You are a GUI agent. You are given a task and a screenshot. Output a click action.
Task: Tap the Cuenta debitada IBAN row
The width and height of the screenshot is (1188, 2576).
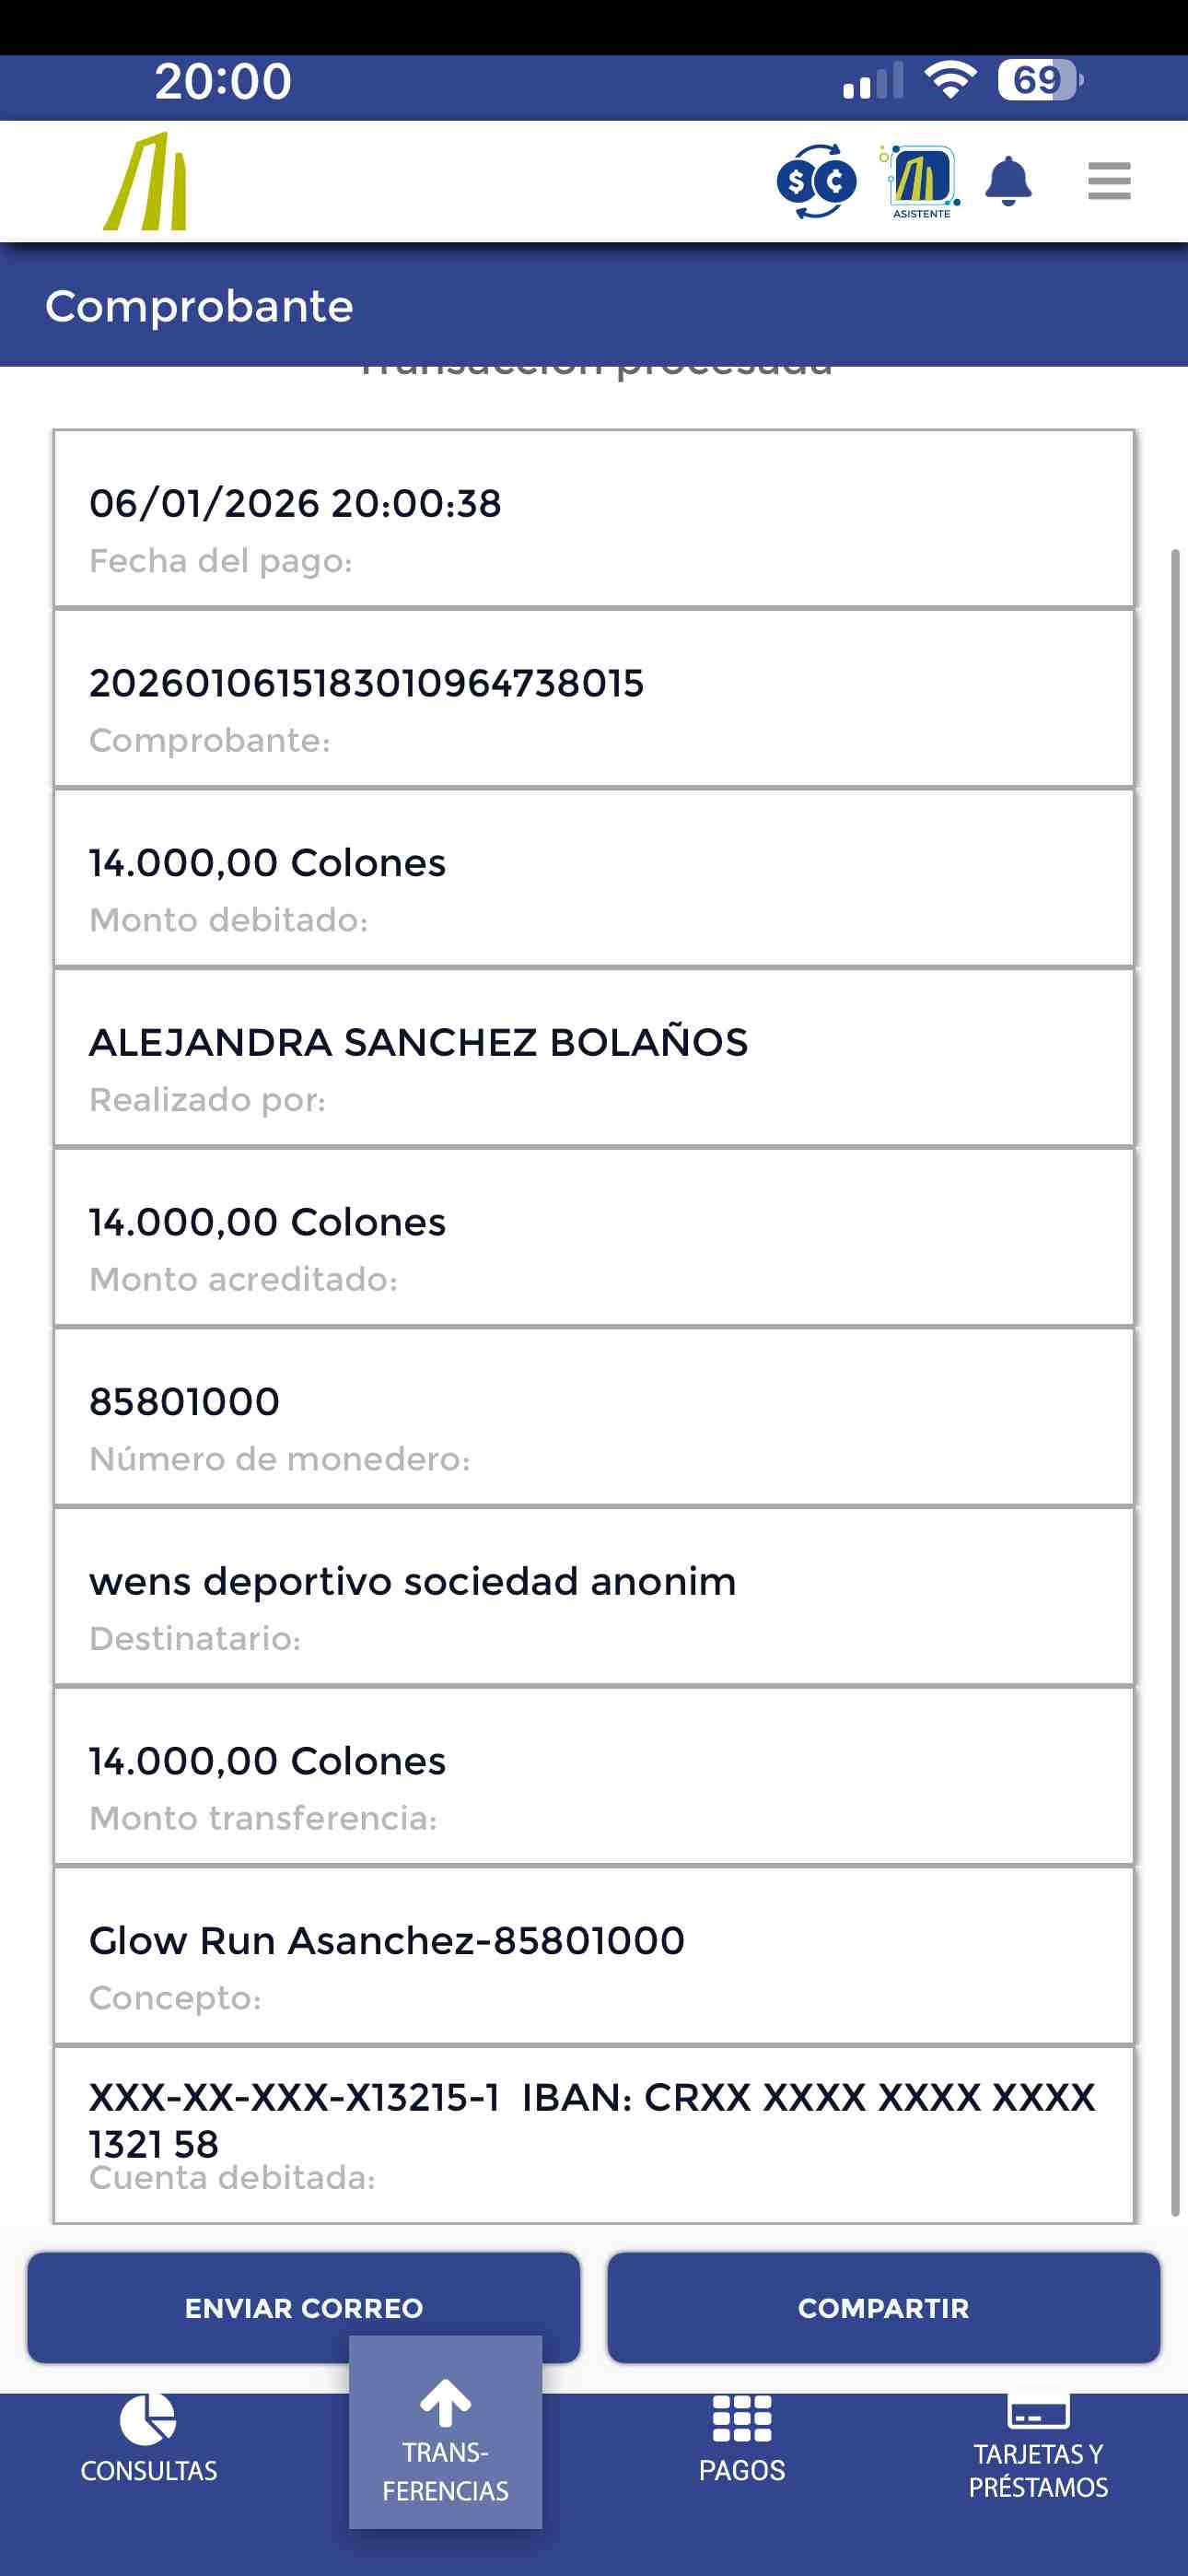click(594, 2133)
